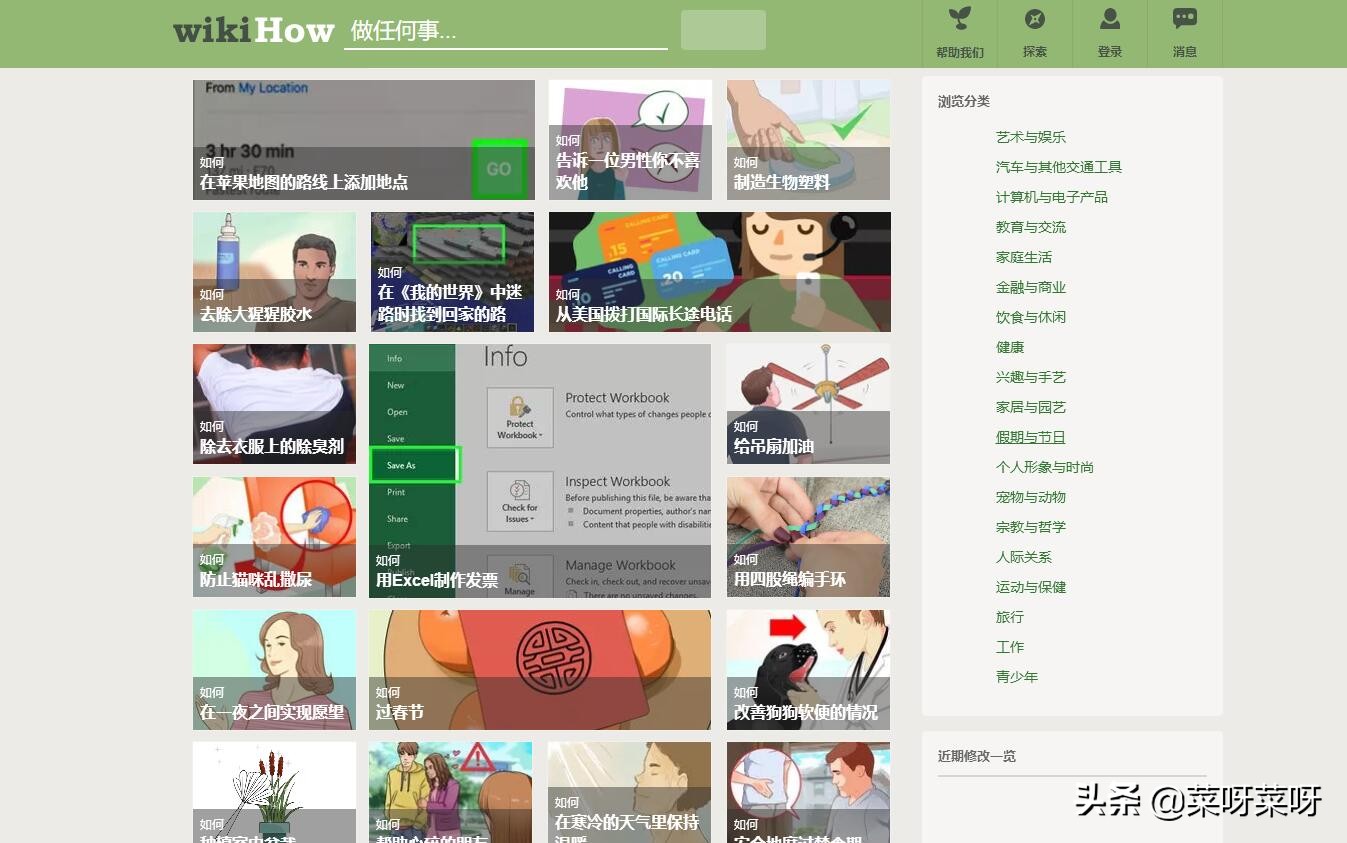This screenshot has height=843, width=1347.
Task: Select the 金融与商业 category
Action: [x=1029, y=287]
